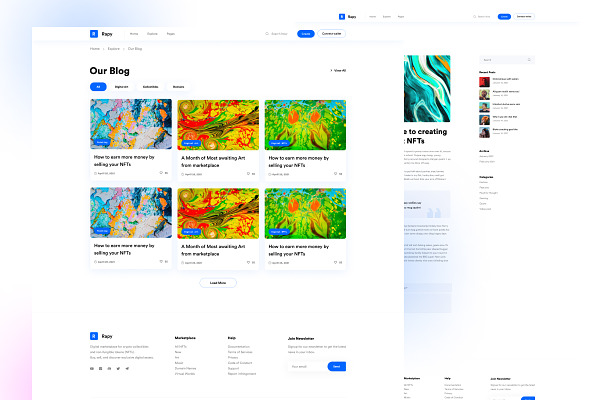Select the All filter tab
The image size is (600, 400).
pos(98,87)
